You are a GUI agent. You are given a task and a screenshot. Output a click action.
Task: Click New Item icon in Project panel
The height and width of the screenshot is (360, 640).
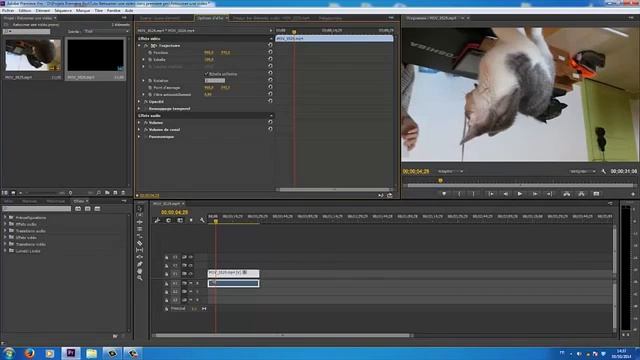pos(116,193)
